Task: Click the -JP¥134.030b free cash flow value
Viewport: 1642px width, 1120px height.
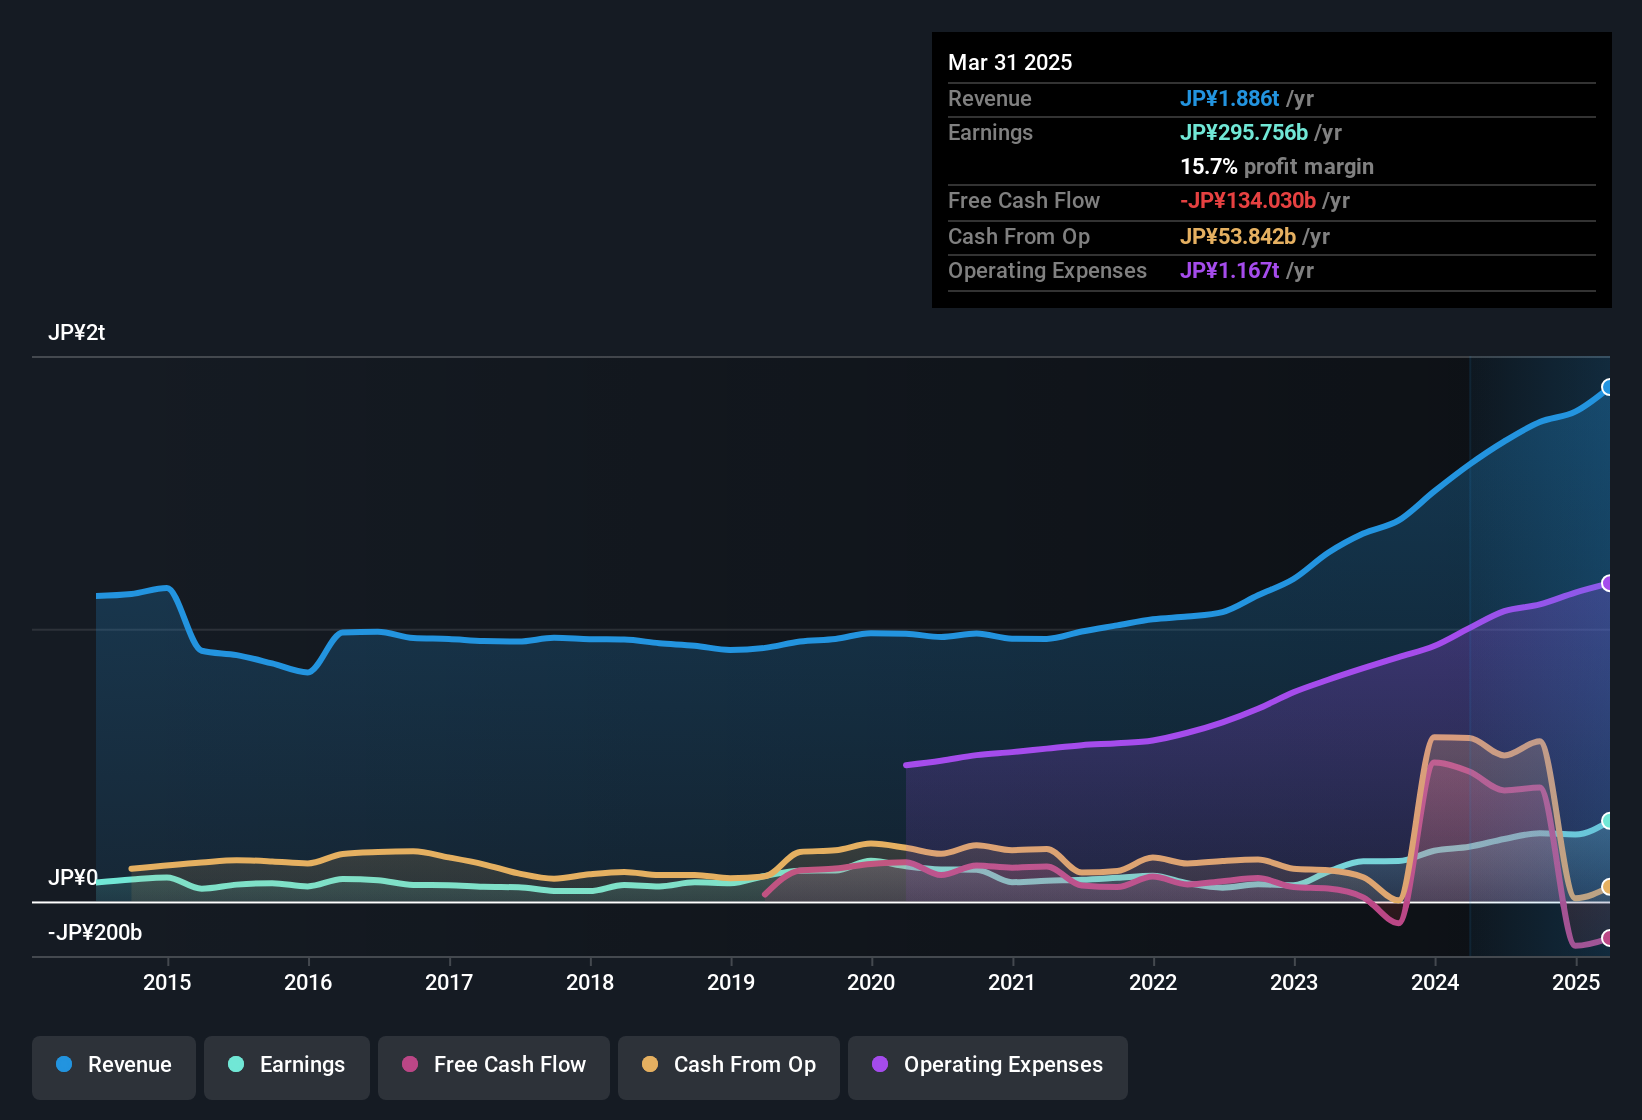Action: tap(1249, 200)
